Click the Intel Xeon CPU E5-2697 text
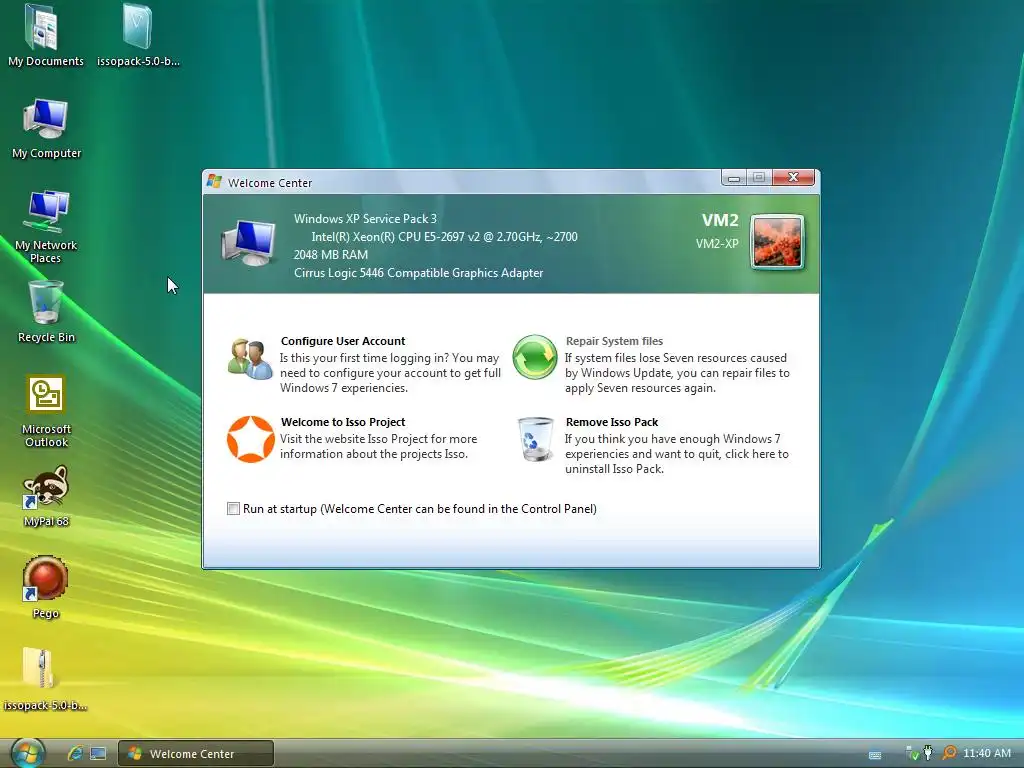1024x768 pixels. pyautogui.click(x=444, y=236)
